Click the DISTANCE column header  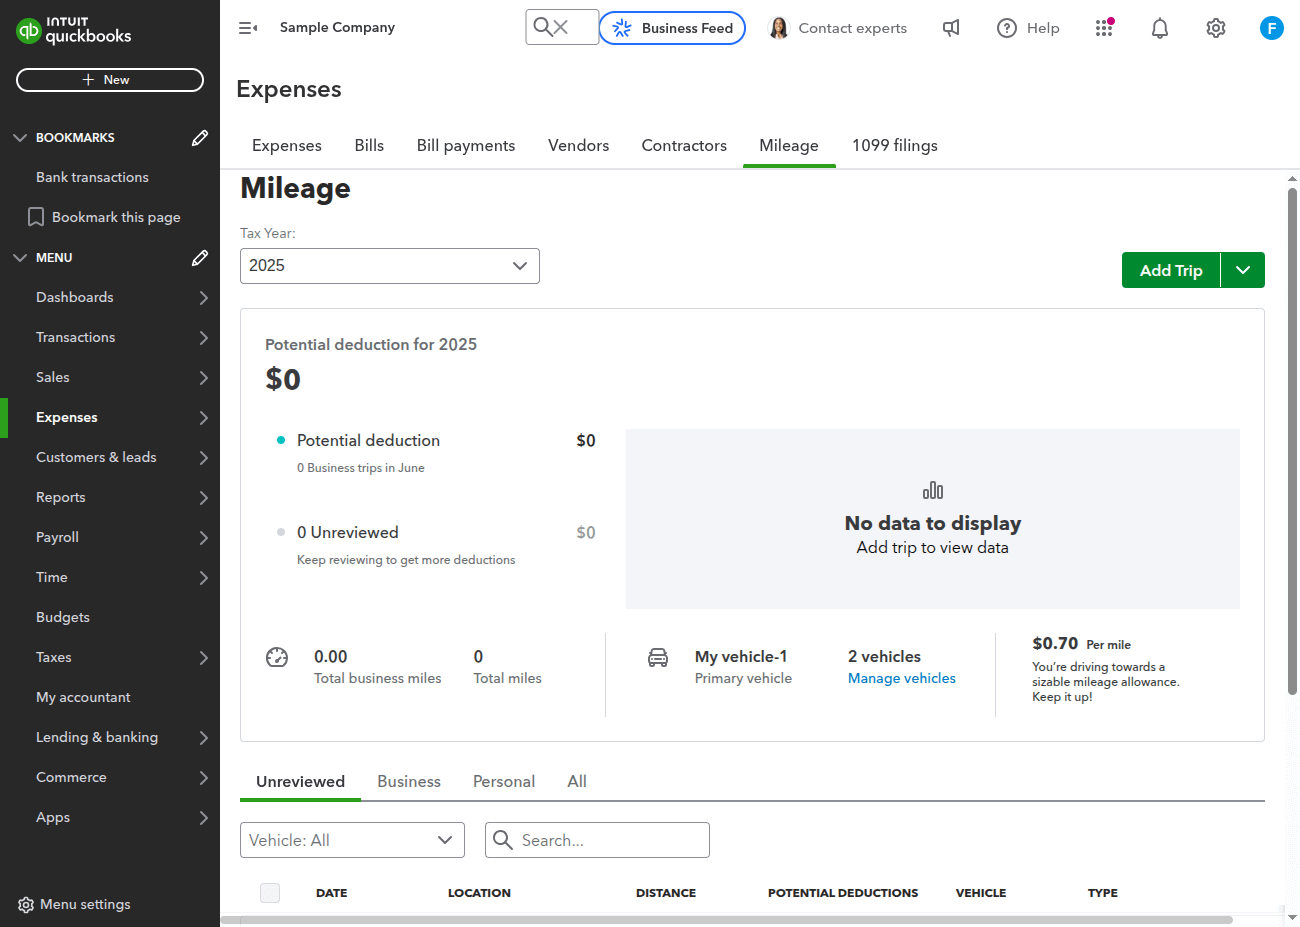(666, 893)
